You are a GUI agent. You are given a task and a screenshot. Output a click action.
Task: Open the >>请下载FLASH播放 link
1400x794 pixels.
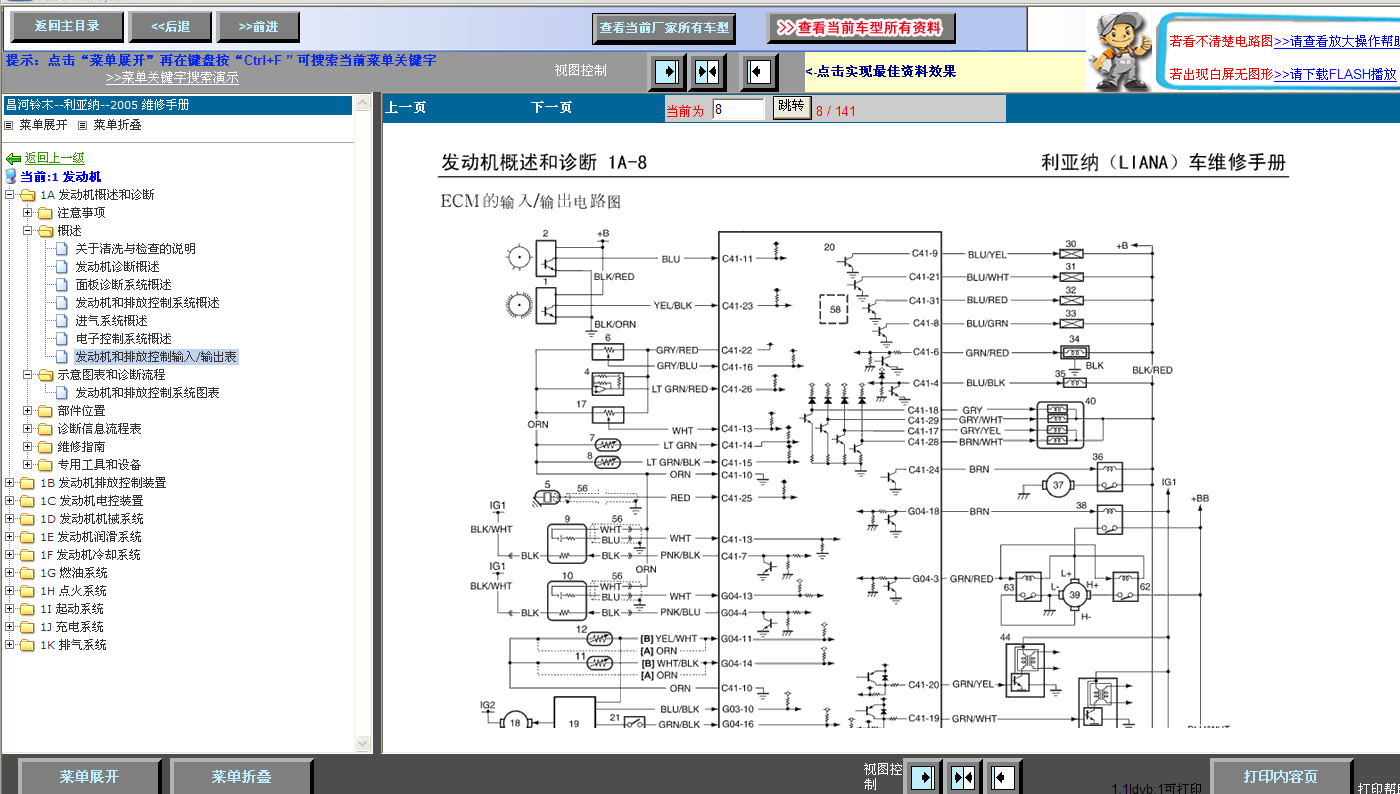(x=1336, y=74)
